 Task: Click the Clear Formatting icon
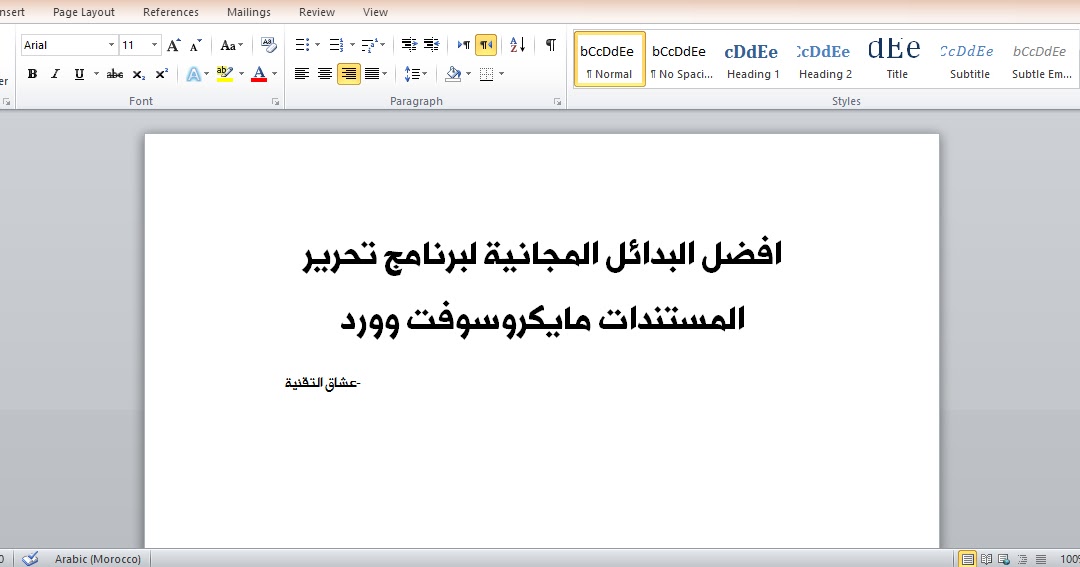click(269, 45)
